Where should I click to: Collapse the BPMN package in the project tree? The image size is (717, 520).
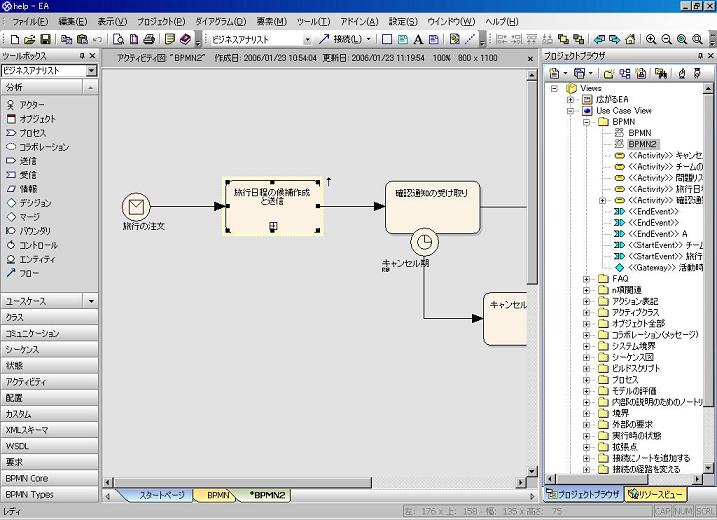(587, 121)
